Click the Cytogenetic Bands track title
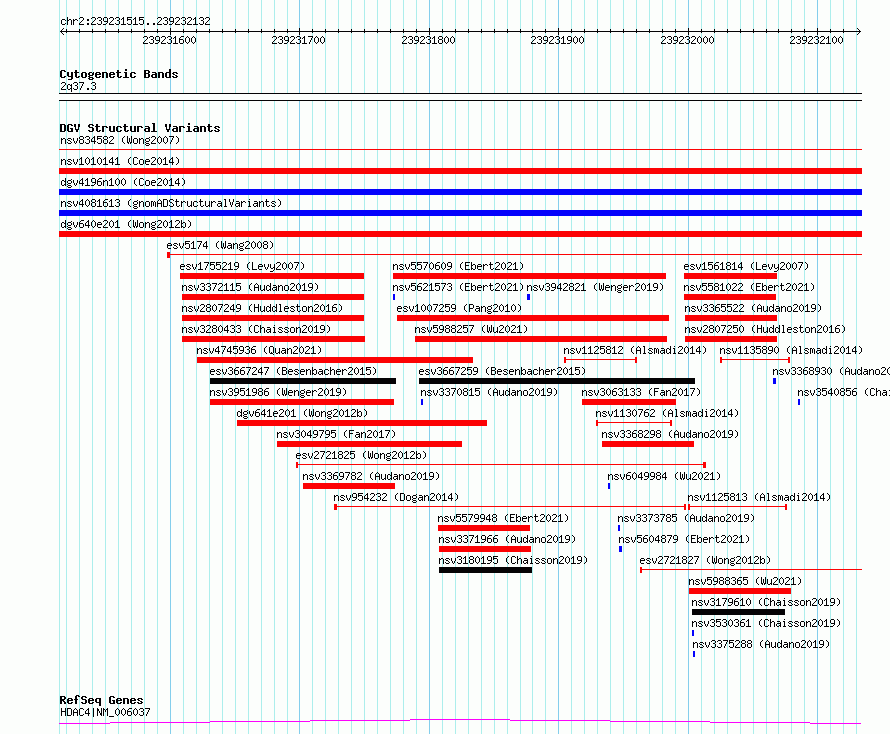The image size is (890, 734). (119, 74)
